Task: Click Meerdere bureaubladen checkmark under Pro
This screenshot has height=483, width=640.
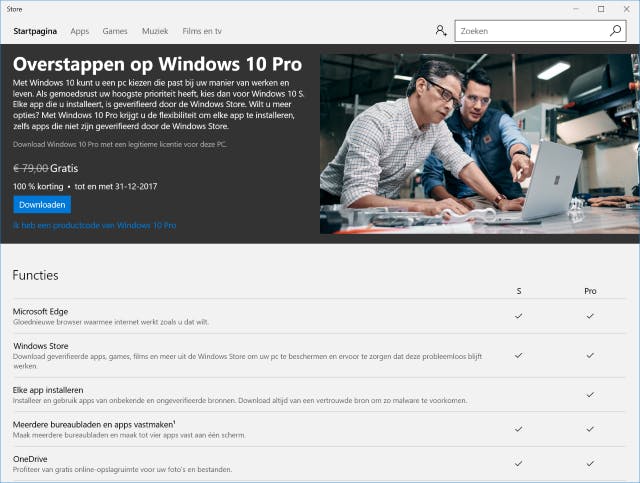Action: [590, 429]
